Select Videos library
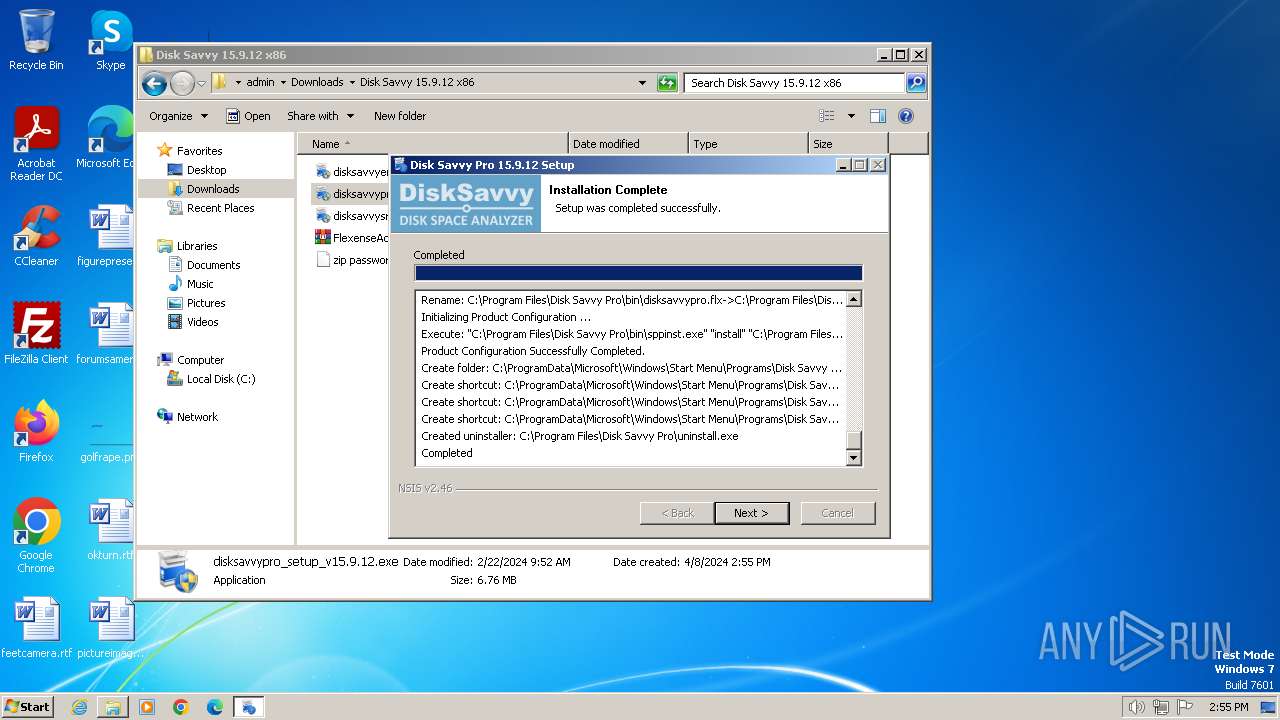Viewport: 1280px width, 720px height. (202, 322)
